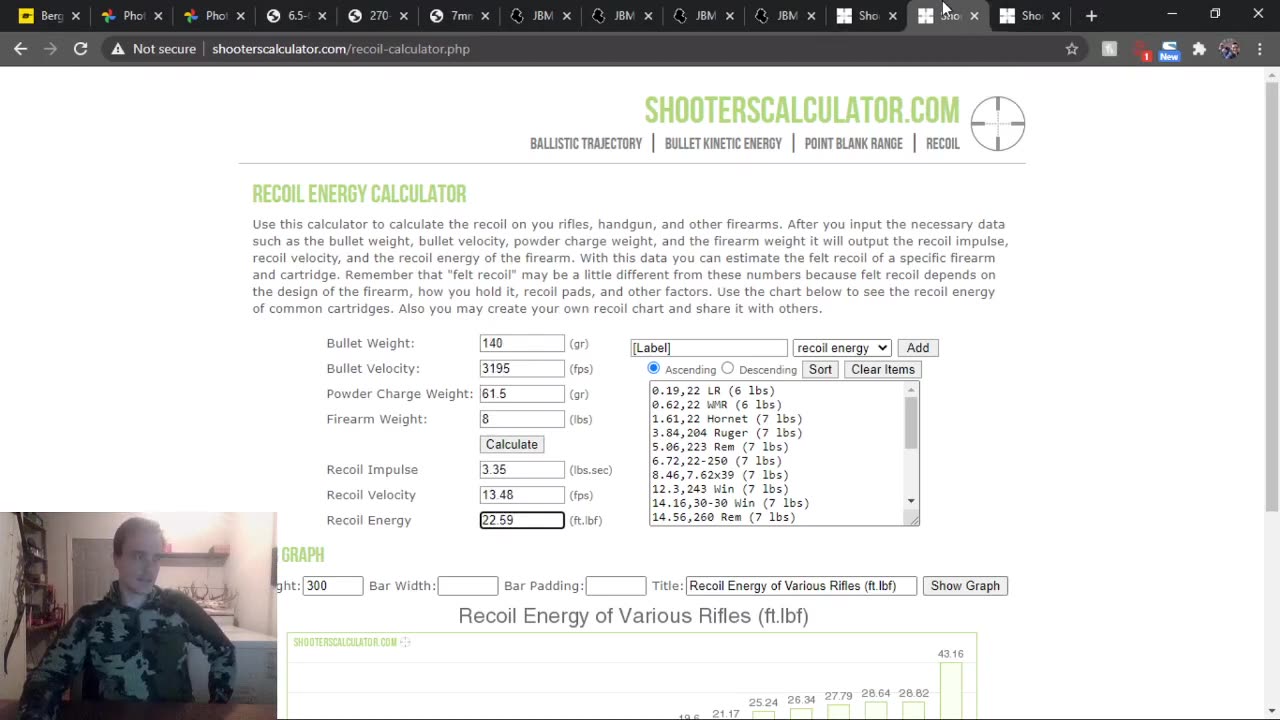Close the active recoil calculator tab
The width and height of the screenshot is (1280, 720).
click(974, 16)
